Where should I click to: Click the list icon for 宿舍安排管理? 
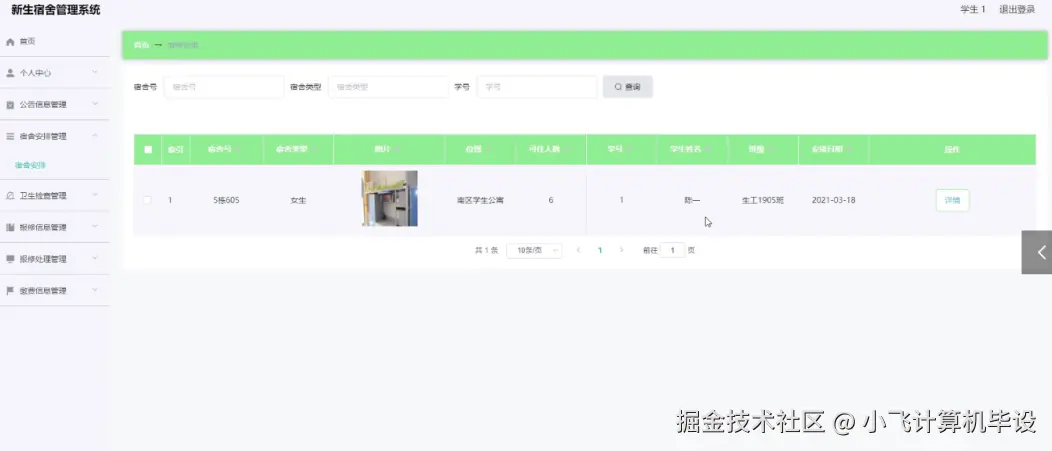pos(10,136)
